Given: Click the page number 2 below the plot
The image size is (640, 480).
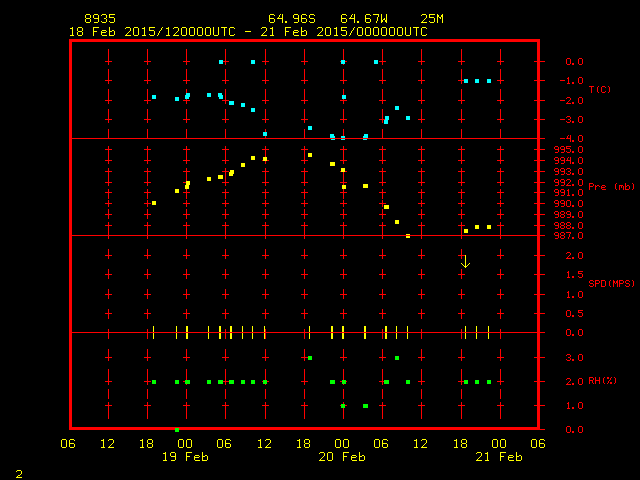Looking at the screenshot, I should click(x=19, y=474).
